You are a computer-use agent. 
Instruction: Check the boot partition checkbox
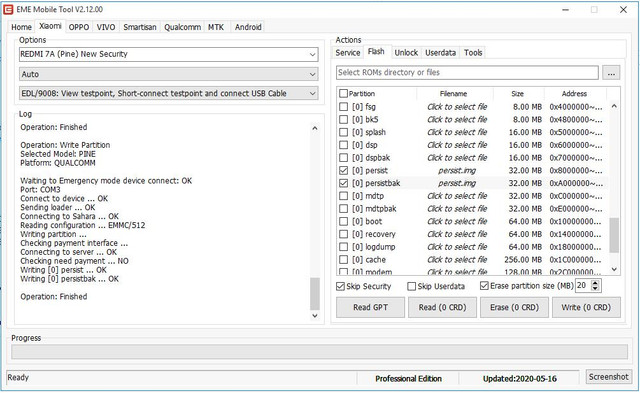pyautogui.click(x=344, y=221)
